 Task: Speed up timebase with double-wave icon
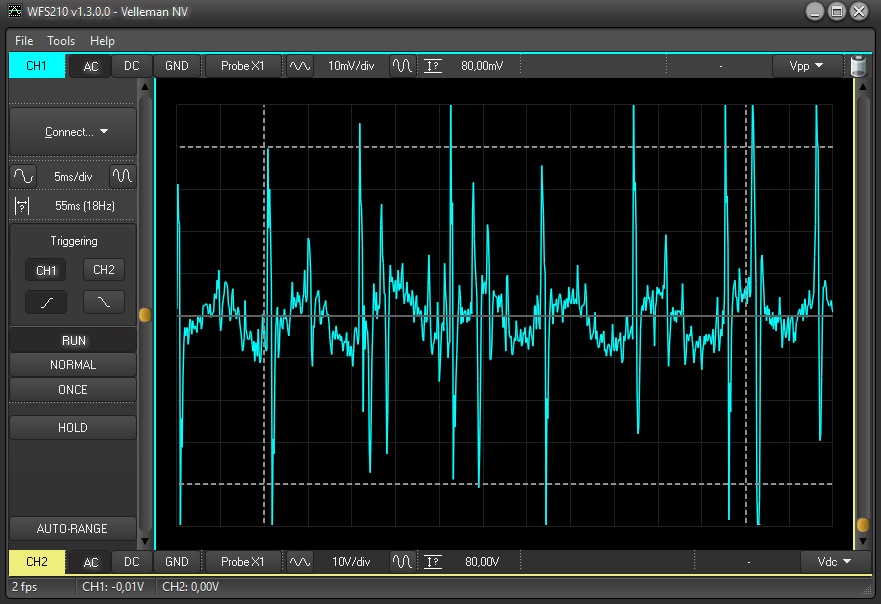click(x=122, y=176)
